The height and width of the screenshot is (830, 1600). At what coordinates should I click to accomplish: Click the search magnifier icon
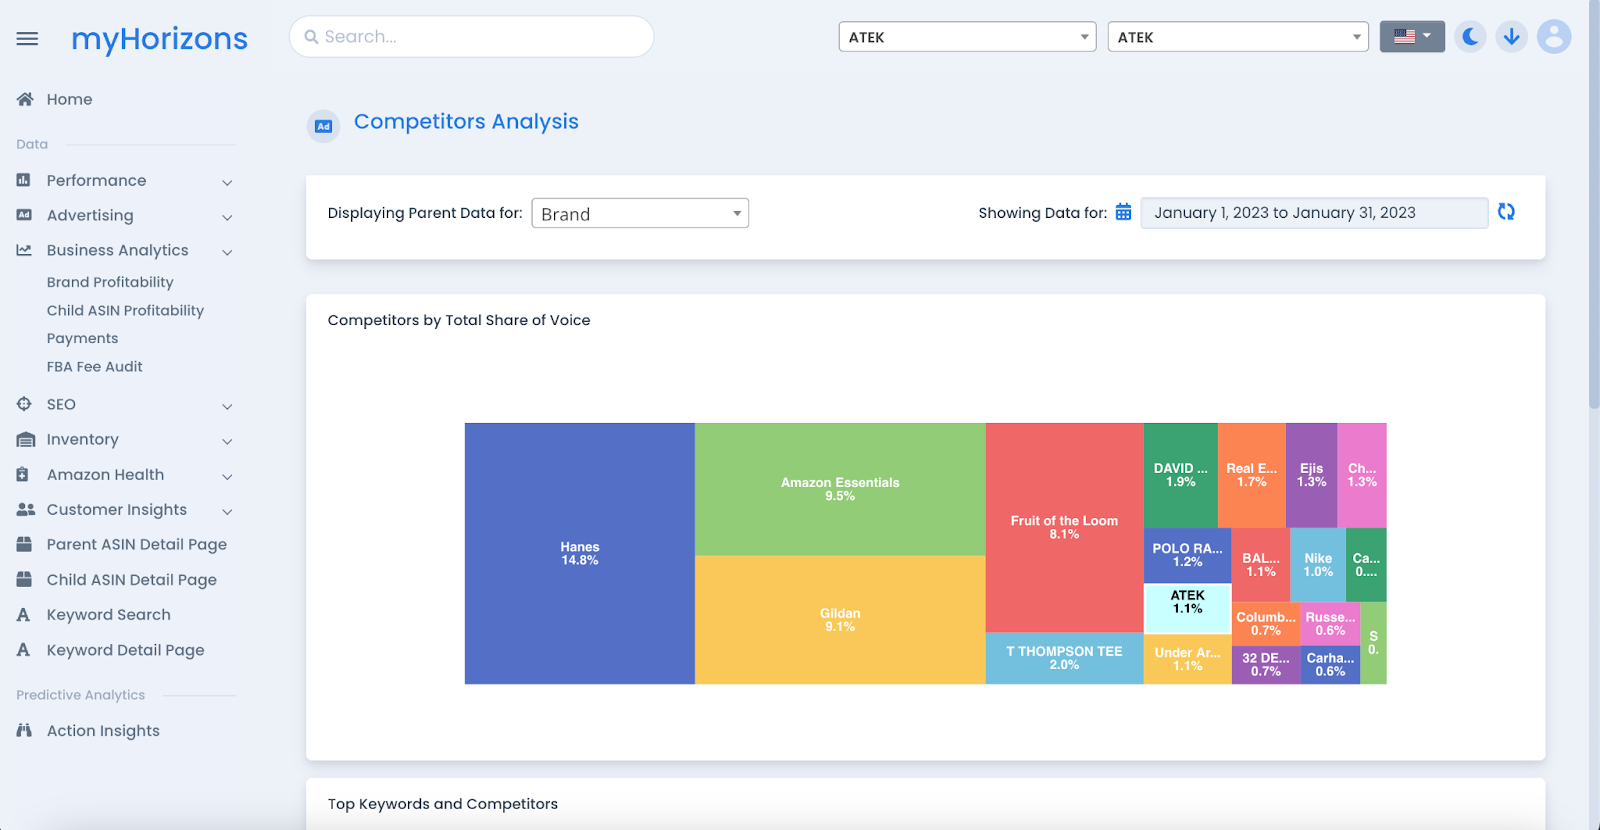pyautogui.click(x=311, y=37)
